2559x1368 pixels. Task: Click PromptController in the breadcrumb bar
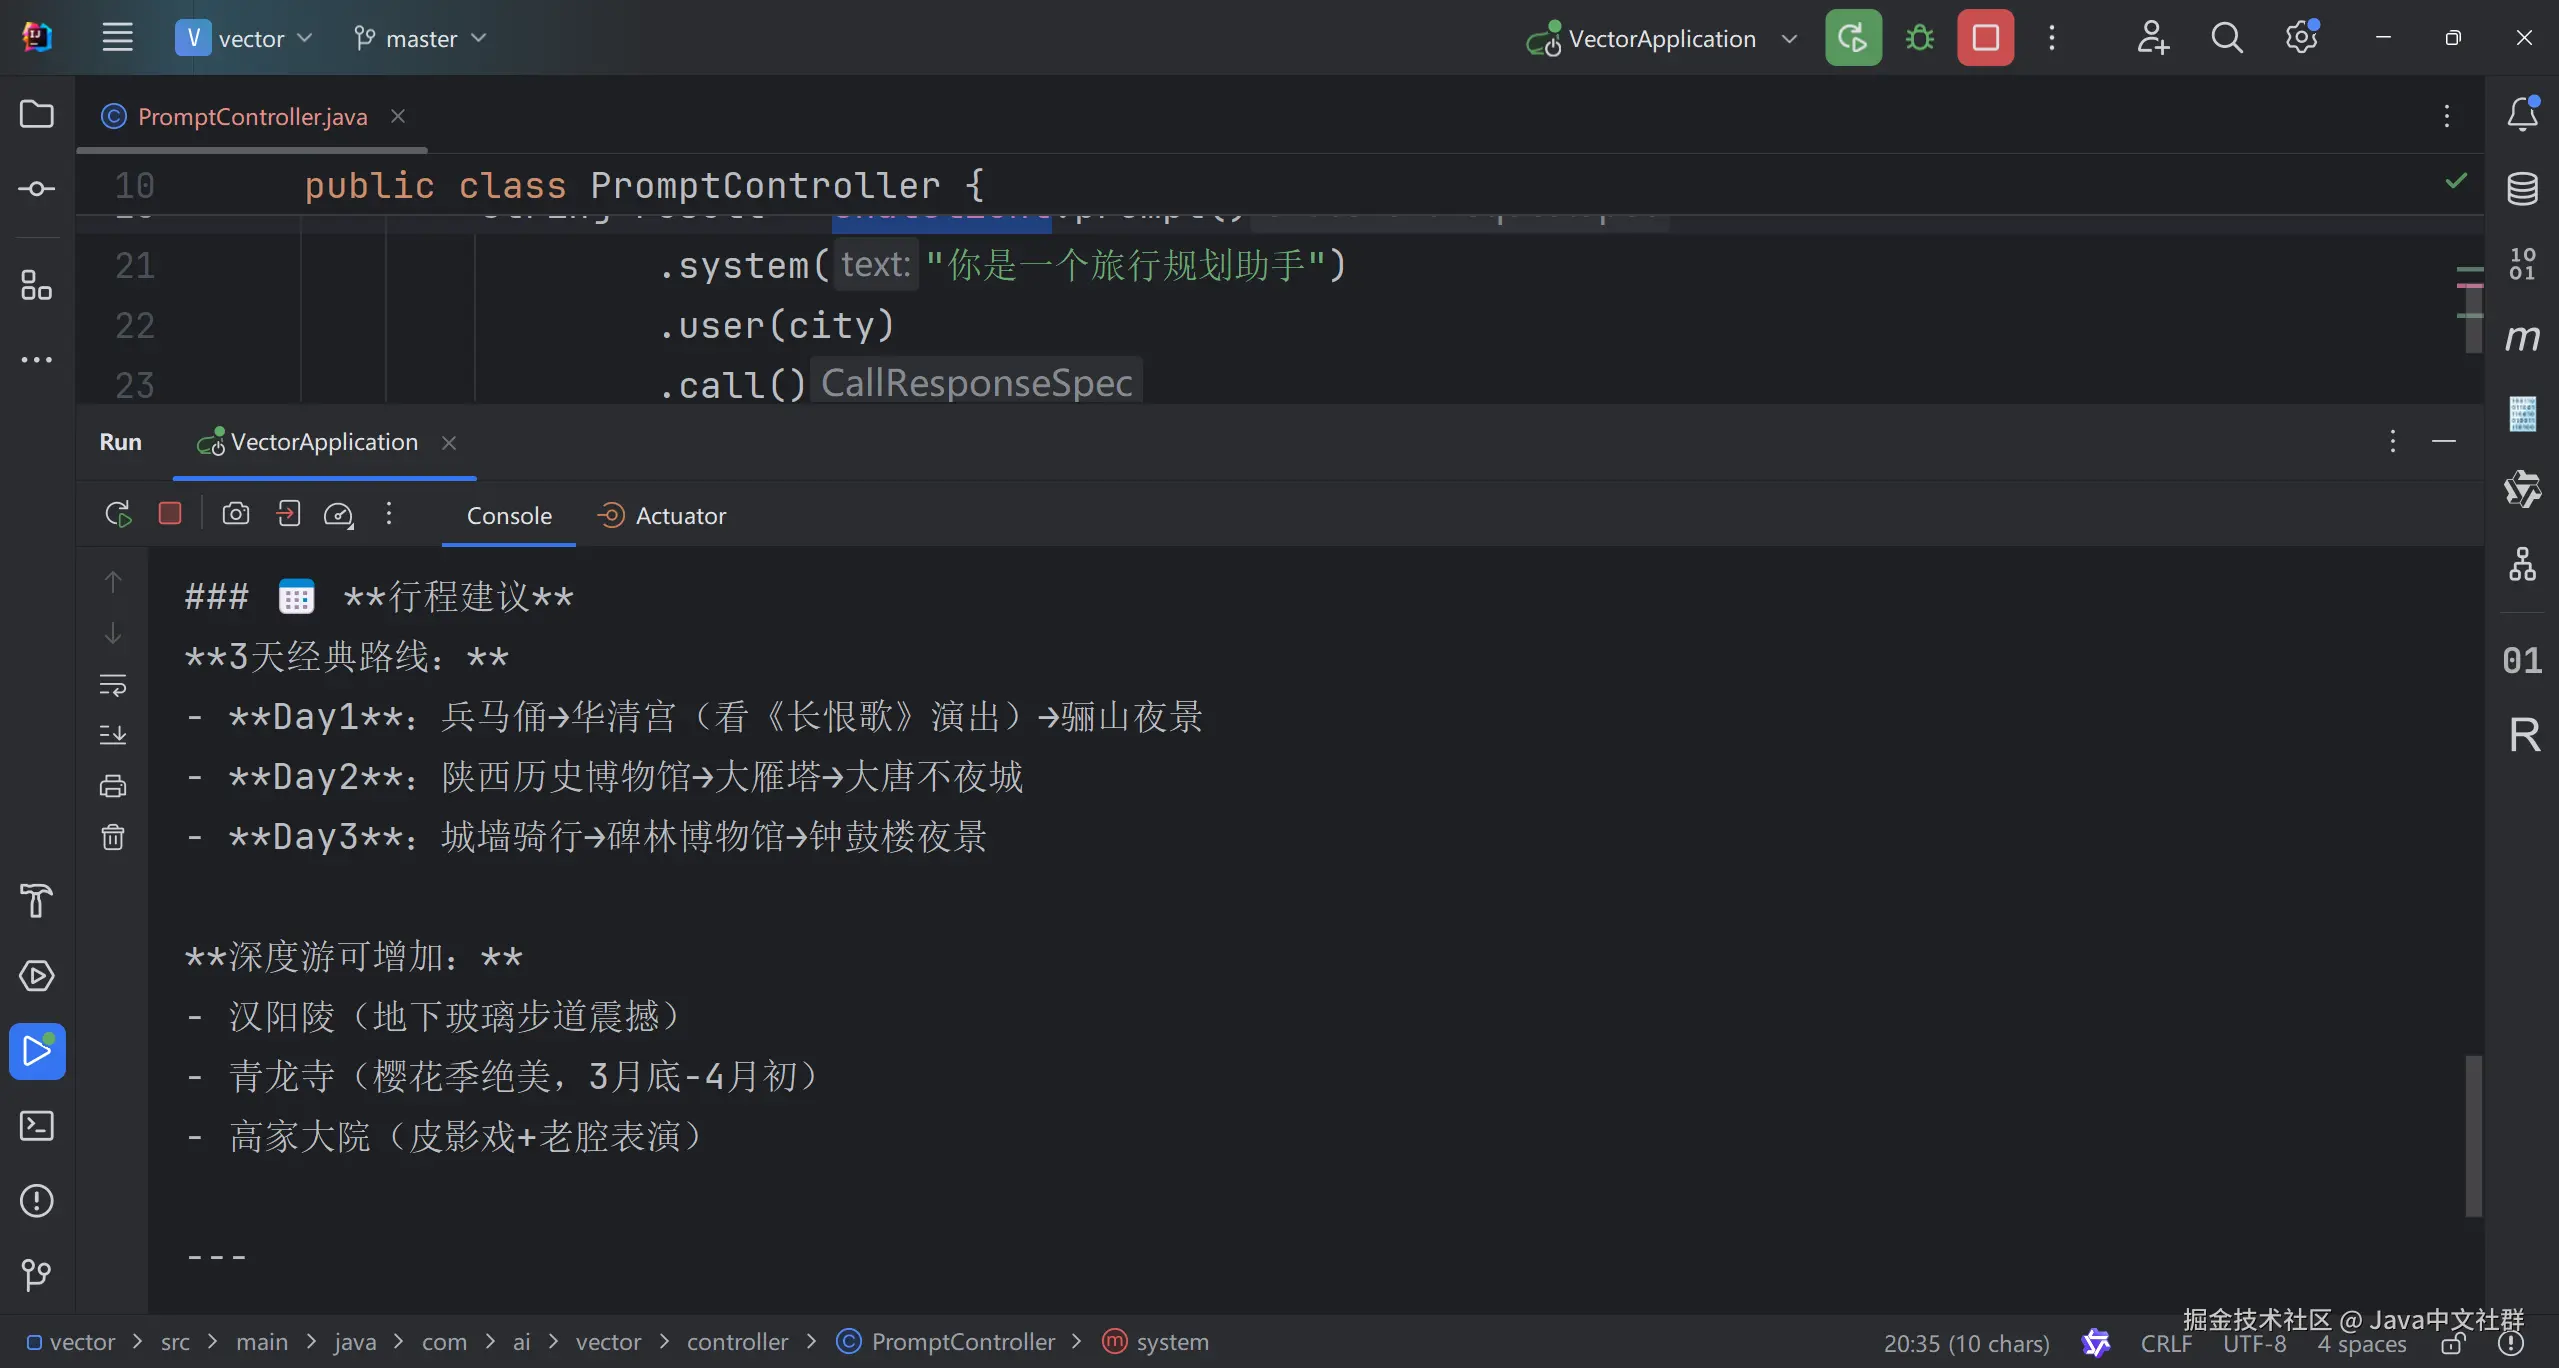[962, 1342]
